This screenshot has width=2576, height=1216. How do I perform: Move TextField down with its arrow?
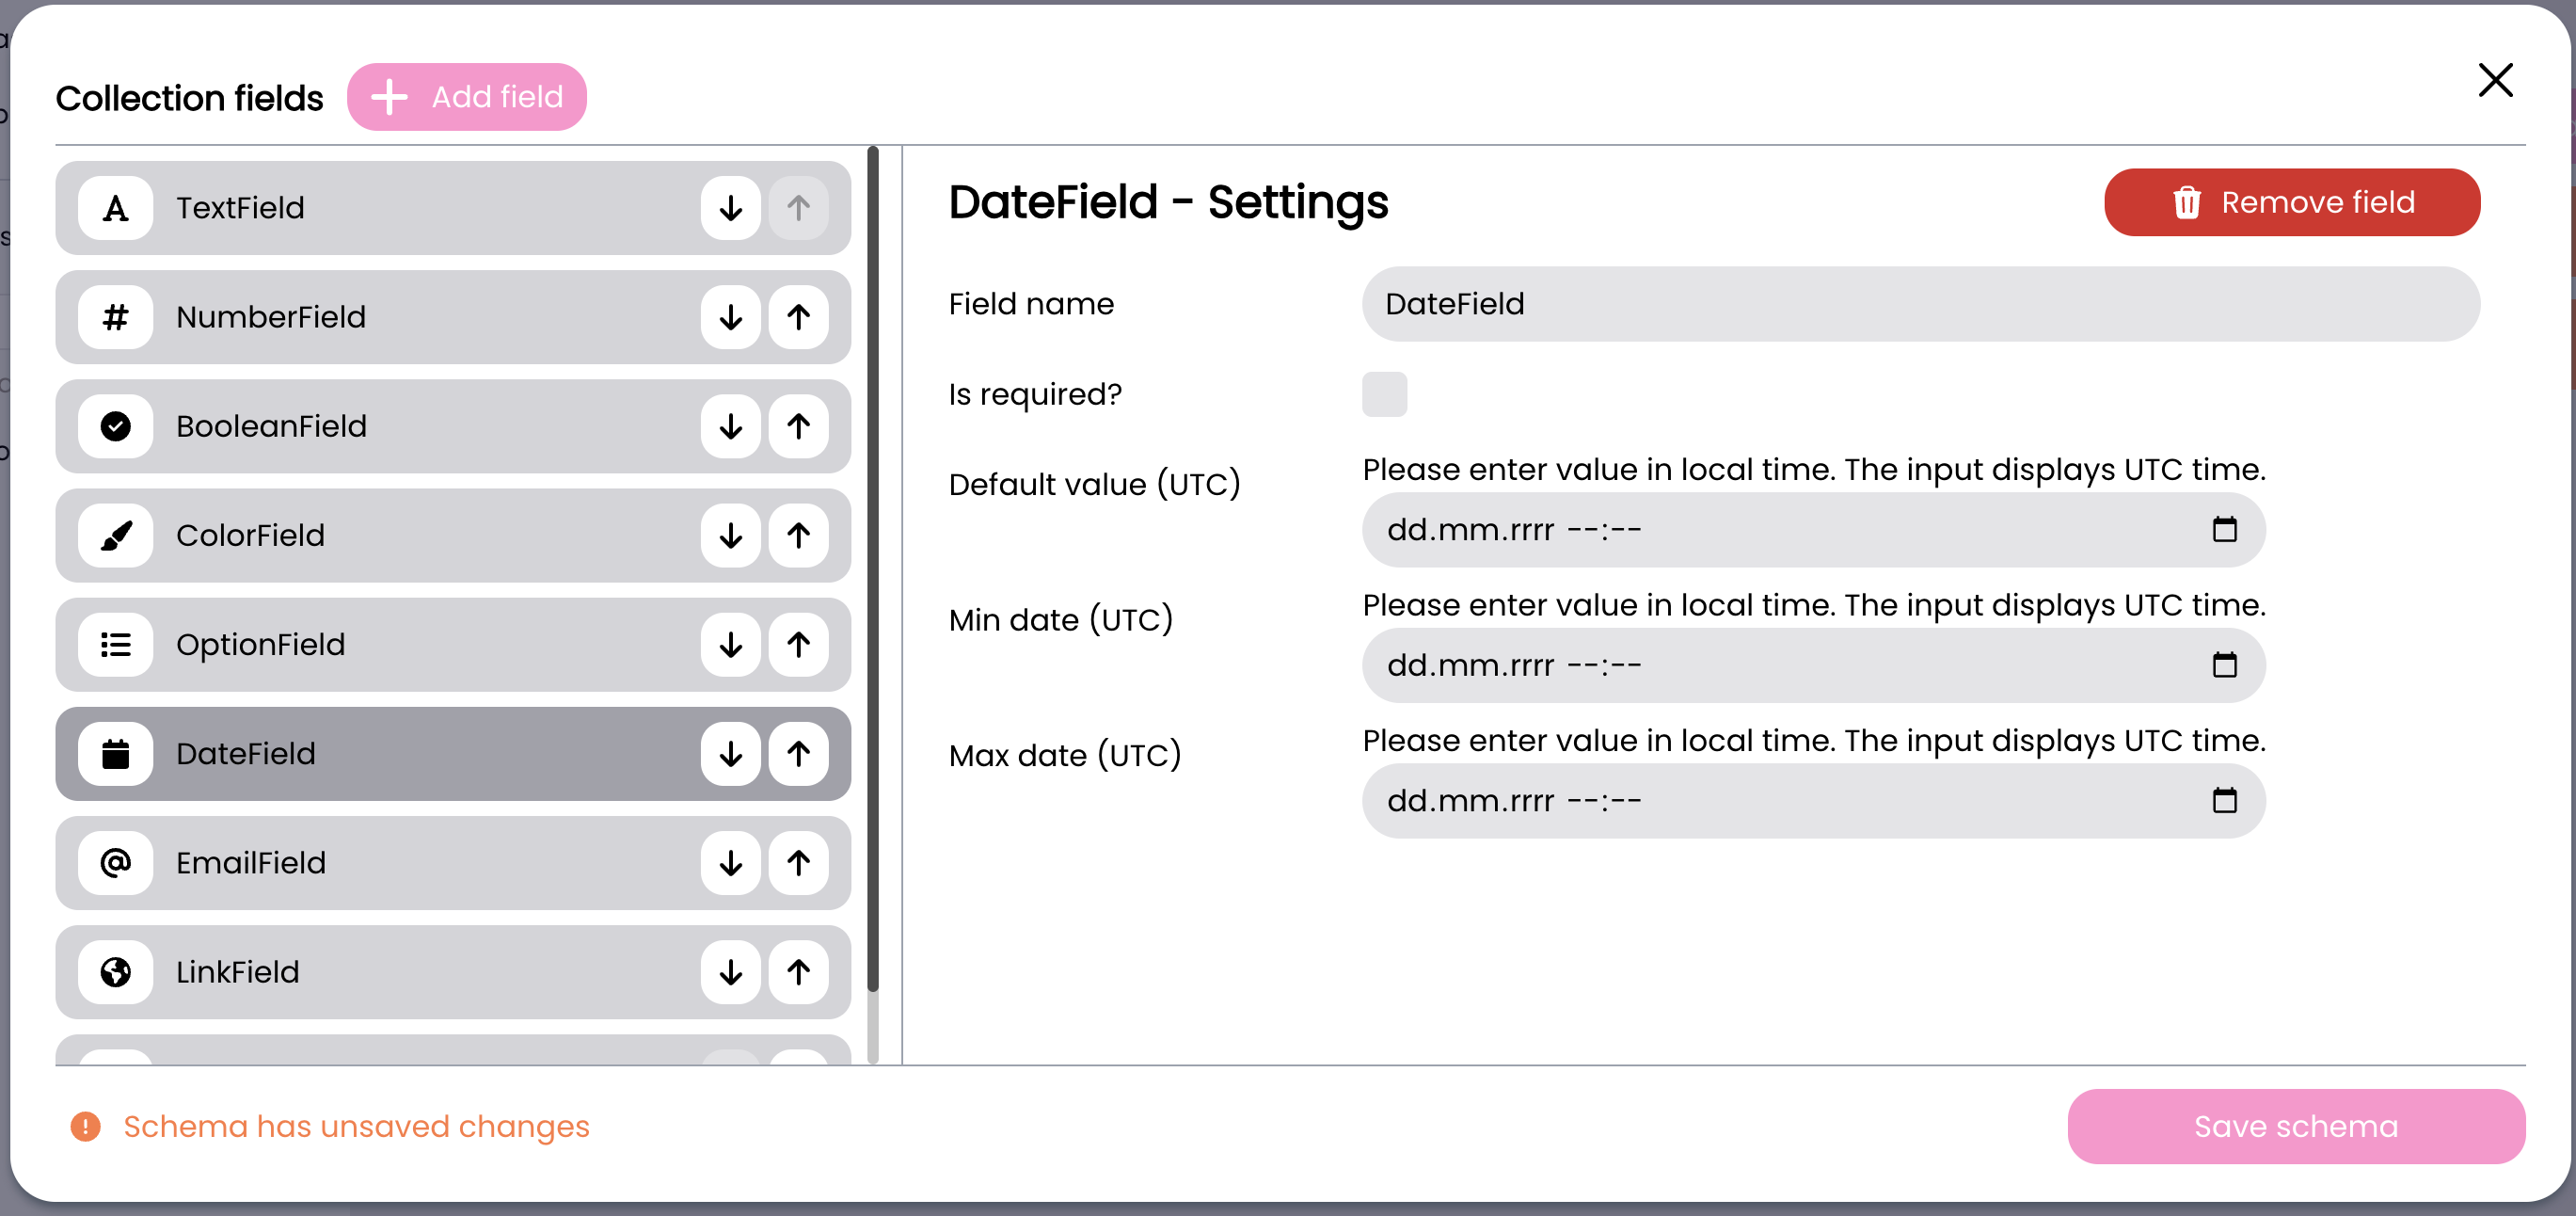[x=730, y=208]
